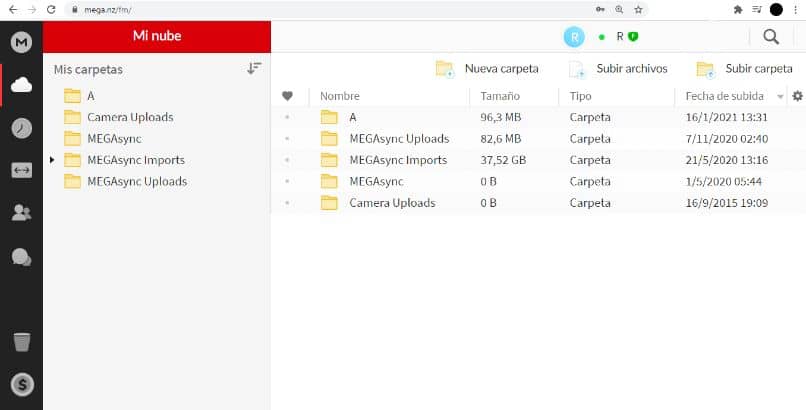Click the green online status dot
Screen dimensions: 806x410
coord(602,37)
